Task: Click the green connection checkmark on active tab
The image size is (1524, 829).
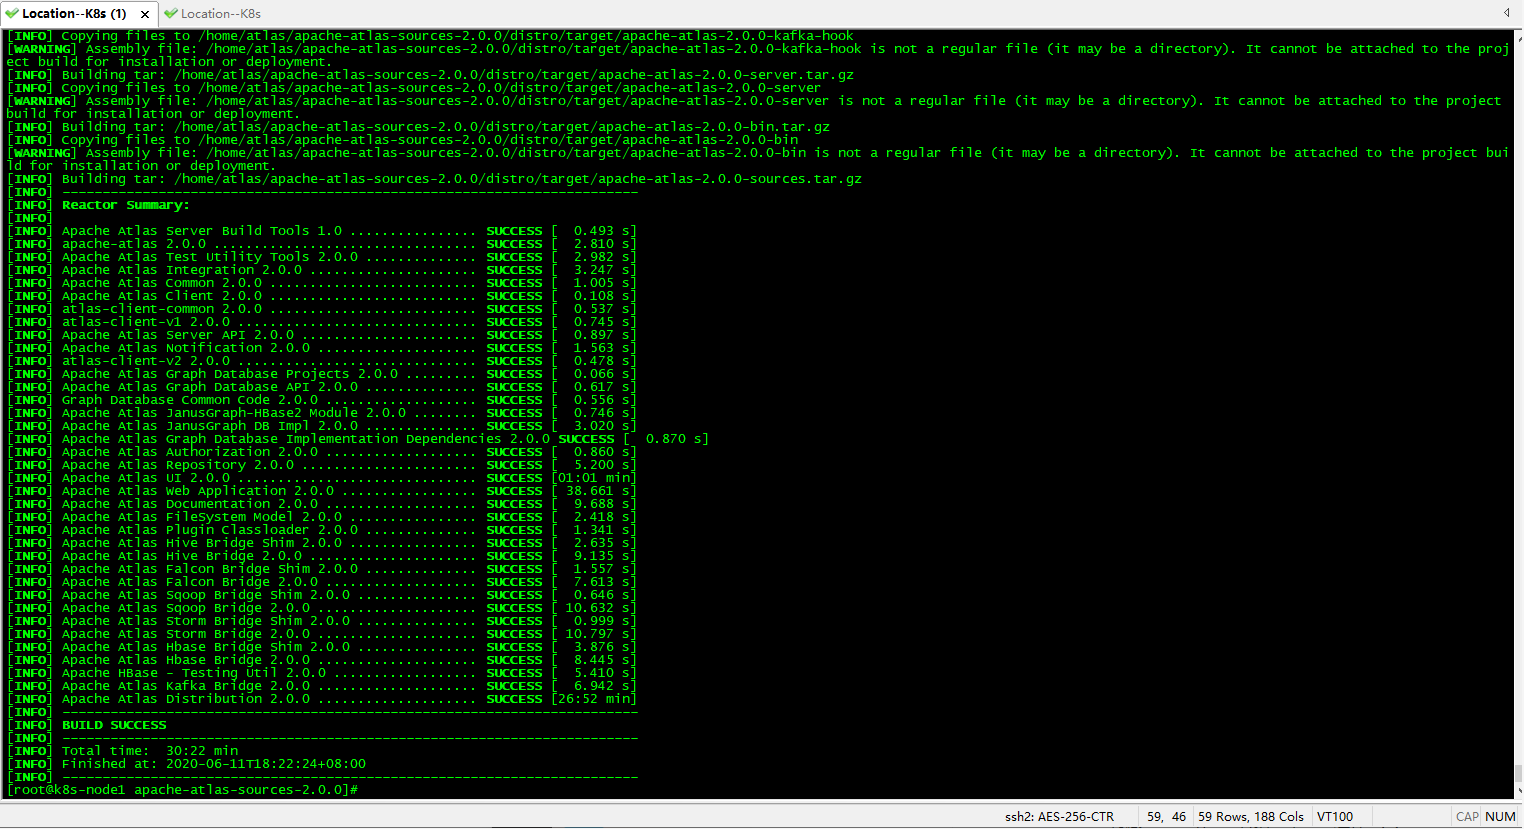Action: pos(12,14)
